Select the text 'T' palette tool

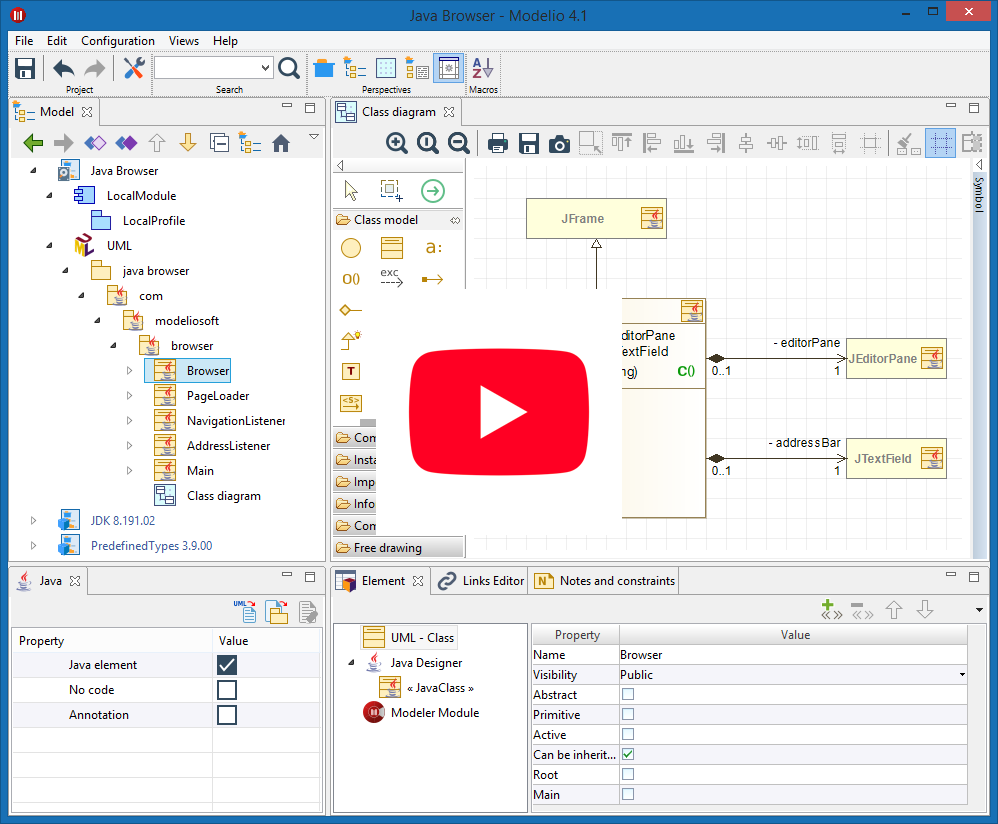point(351,371)
